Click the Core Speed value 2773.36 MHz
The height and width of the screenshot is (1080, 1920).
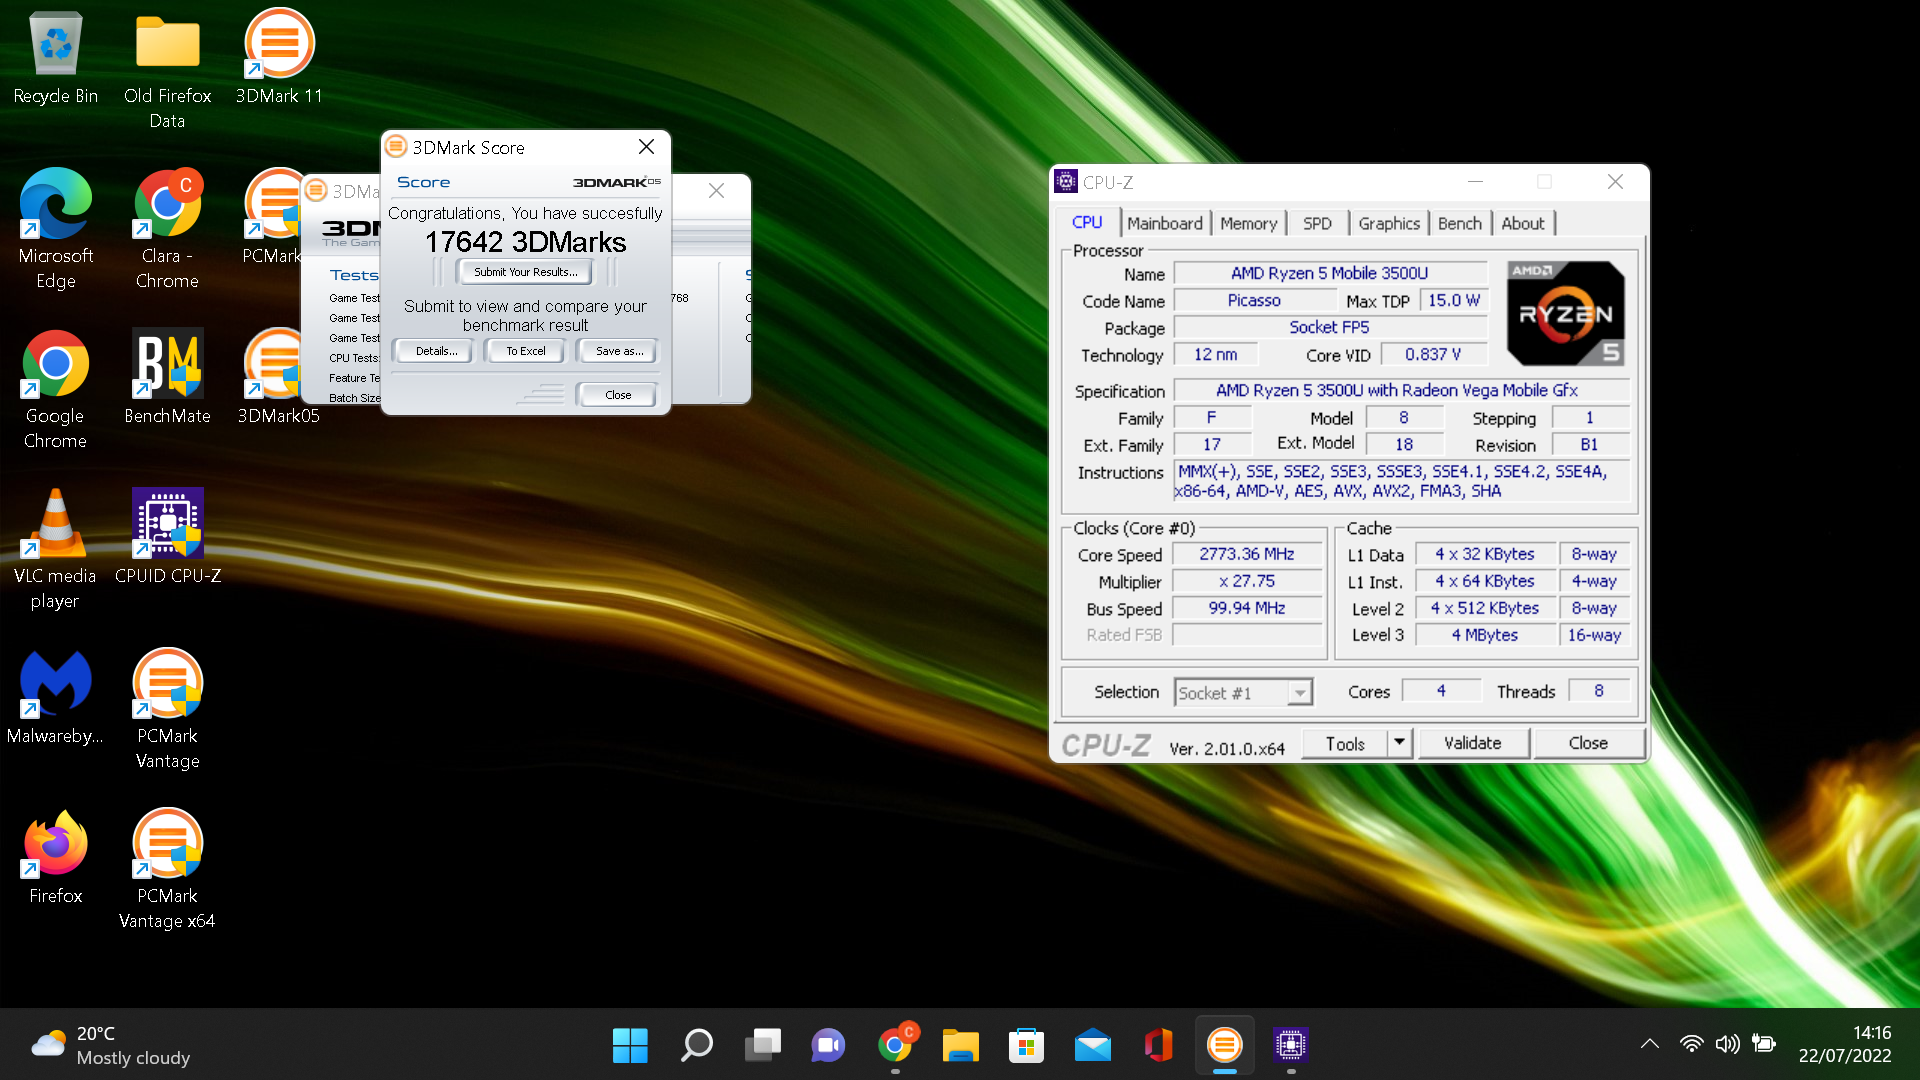click(1247, 554)
